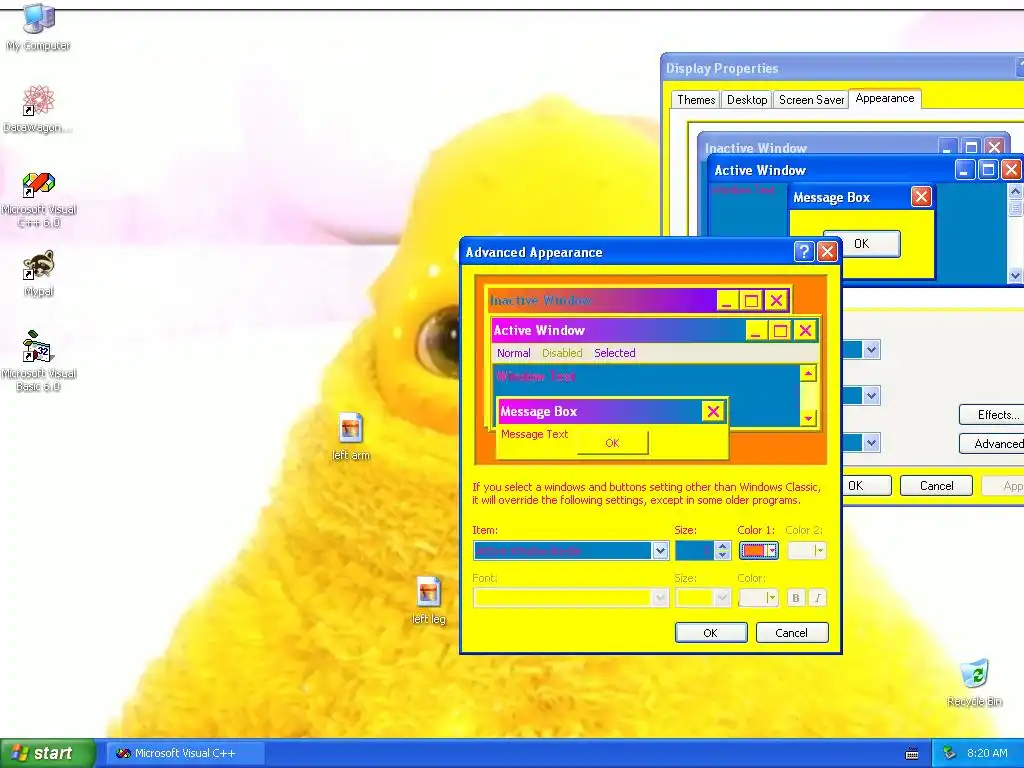Click scrollbar up arrow in Advanced Appearance preview
This screenshot has height=768, width=1024.
(808, 373)
